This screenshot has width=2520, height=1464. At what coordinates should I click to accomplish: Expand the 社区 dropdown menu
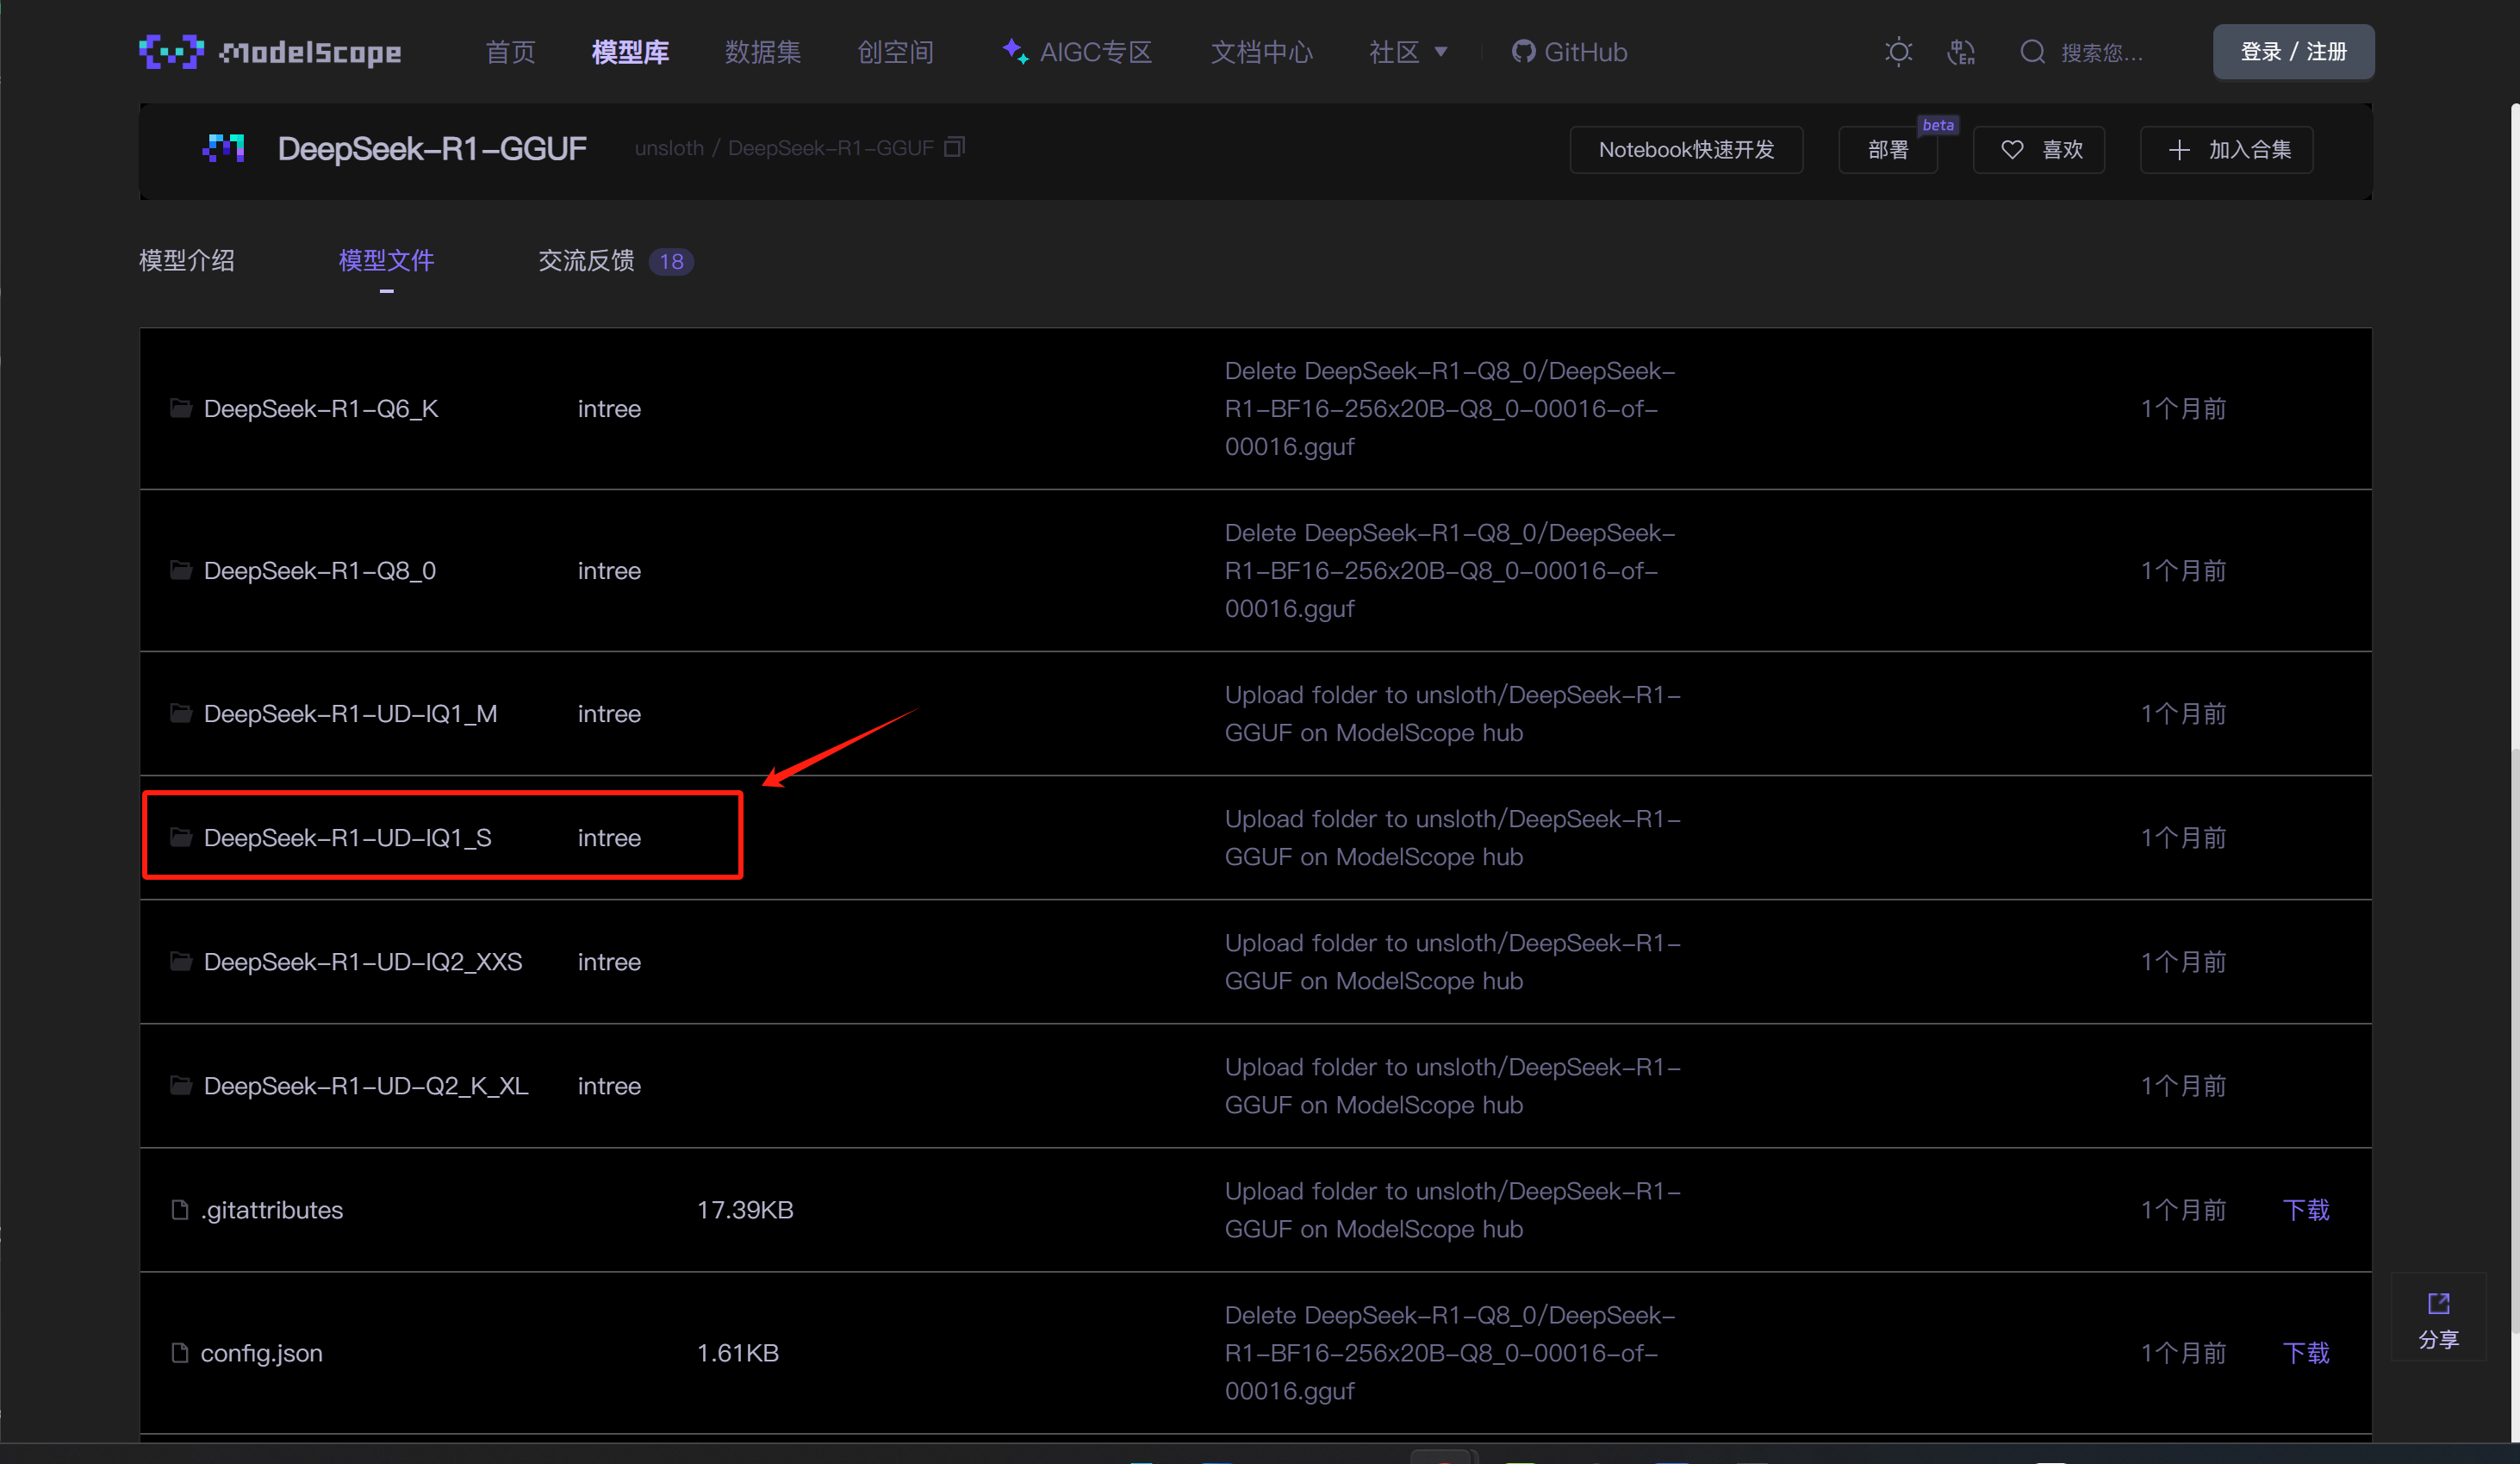pos(1408,52)
